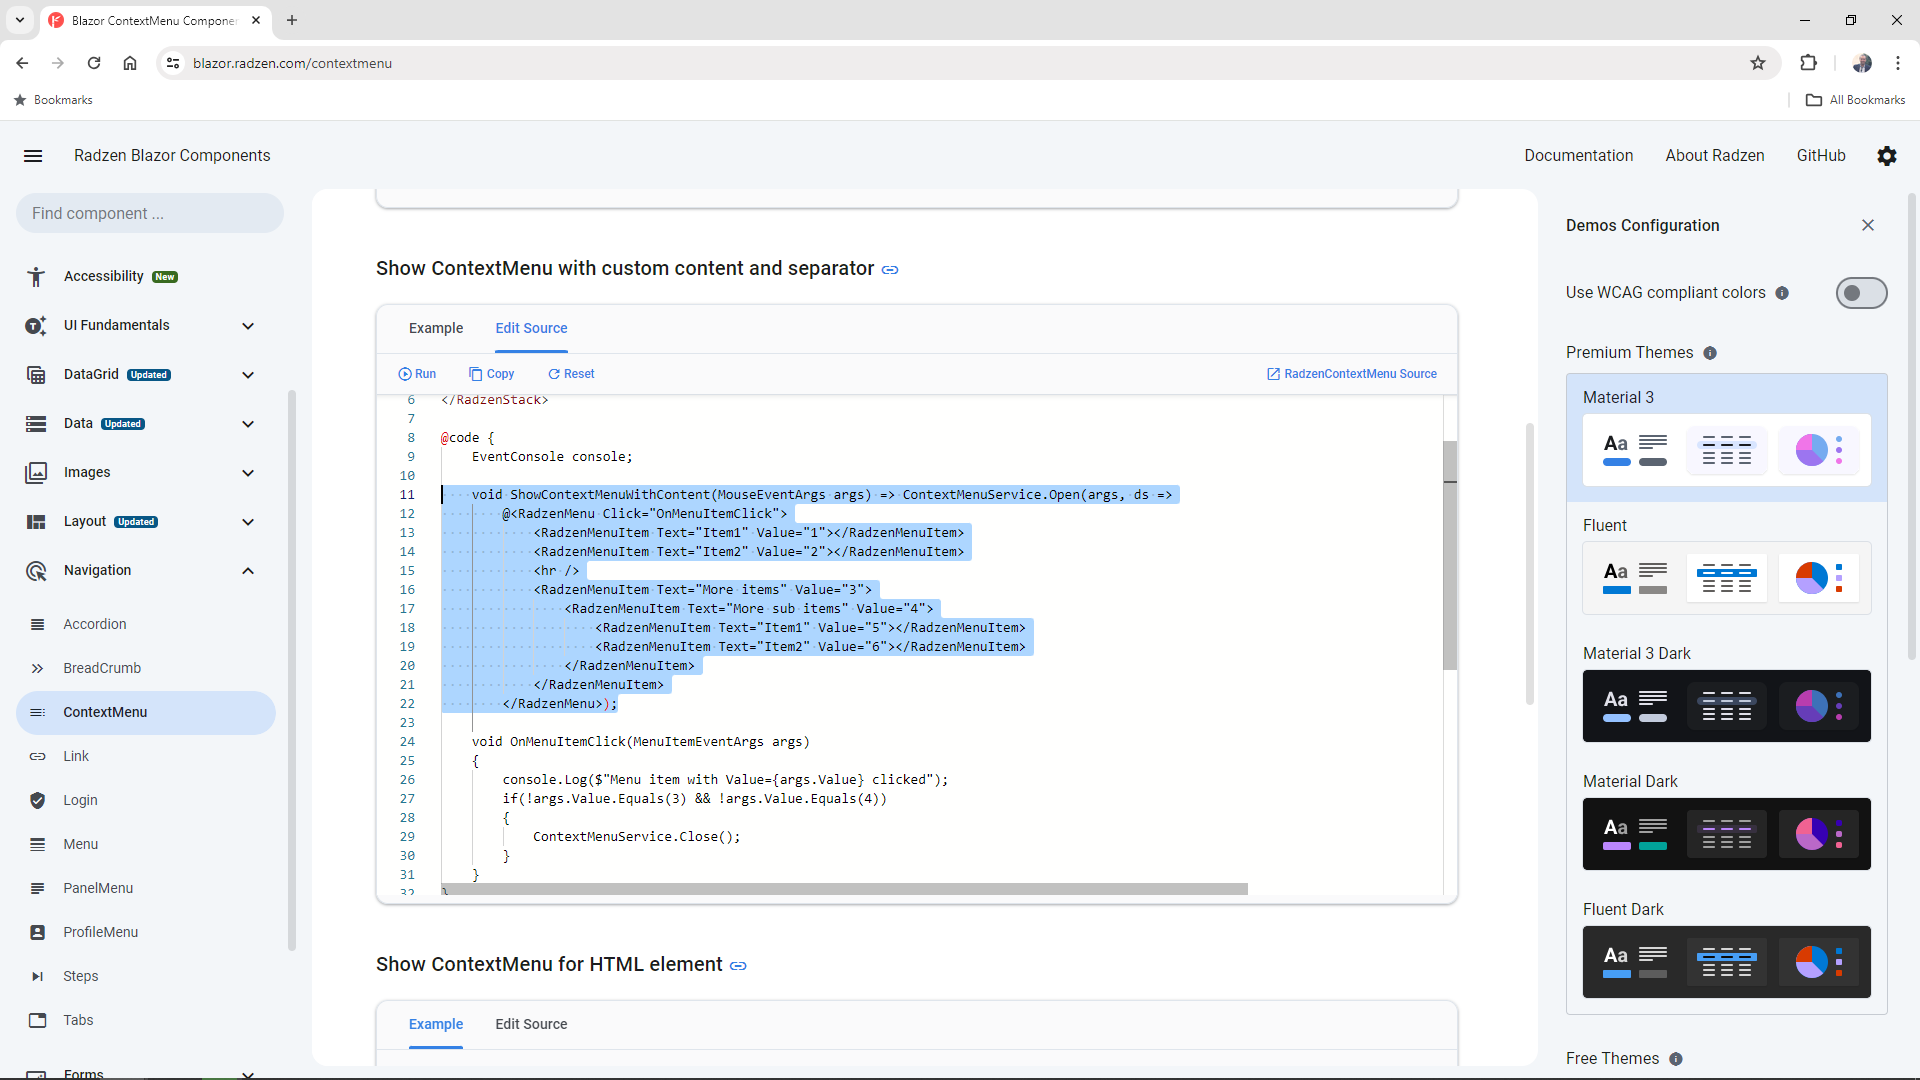Screen dimensions: 1920x1080
Task: Click the Layout sidebar icon
Action: [36, 522]
